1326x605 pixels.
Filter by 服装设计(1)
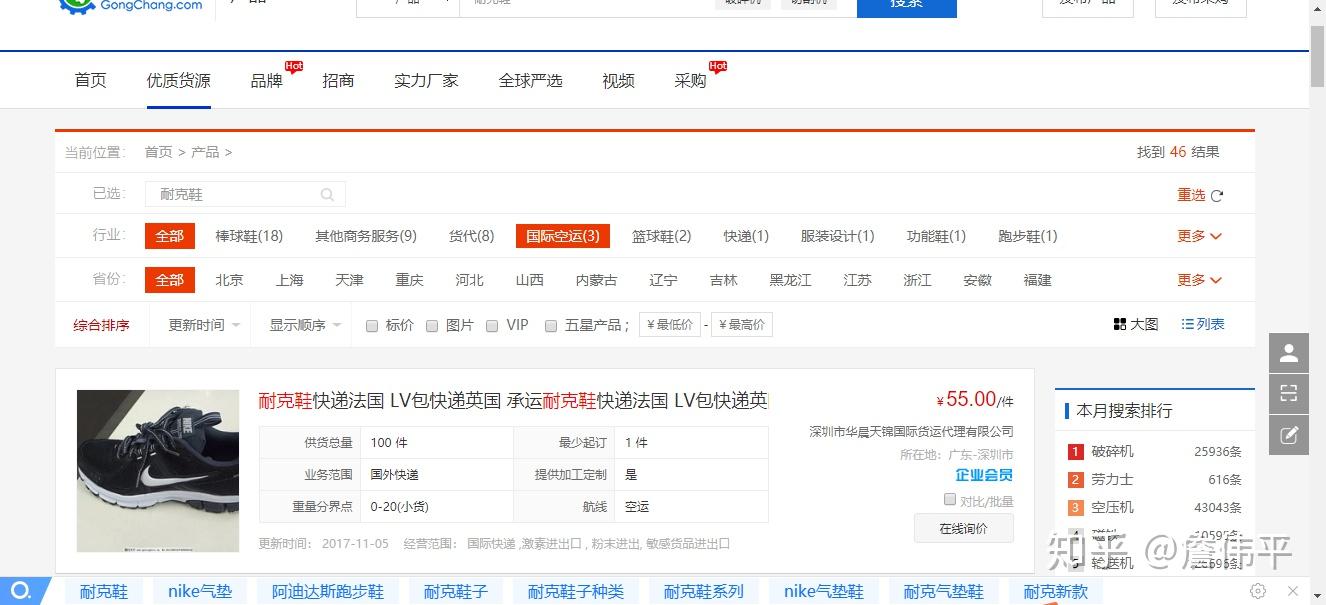coord(837,236)
